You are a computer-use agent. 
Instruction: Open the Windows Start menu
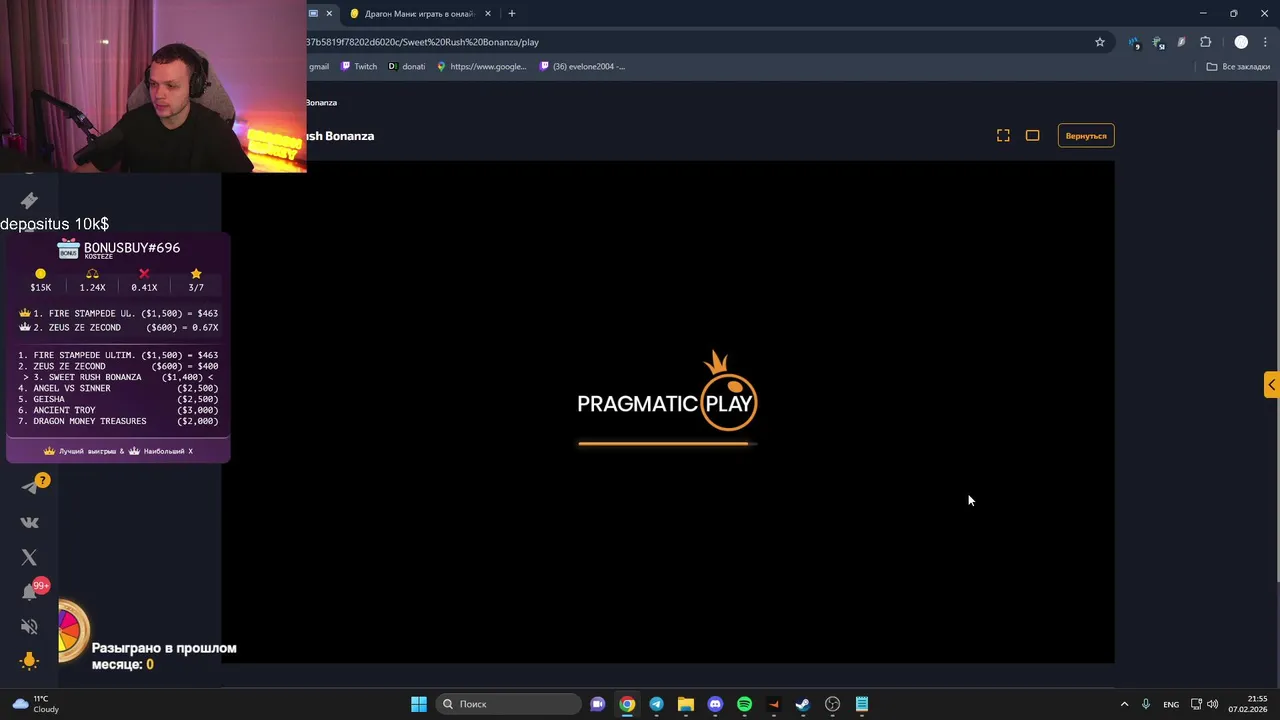coord(419,704)
